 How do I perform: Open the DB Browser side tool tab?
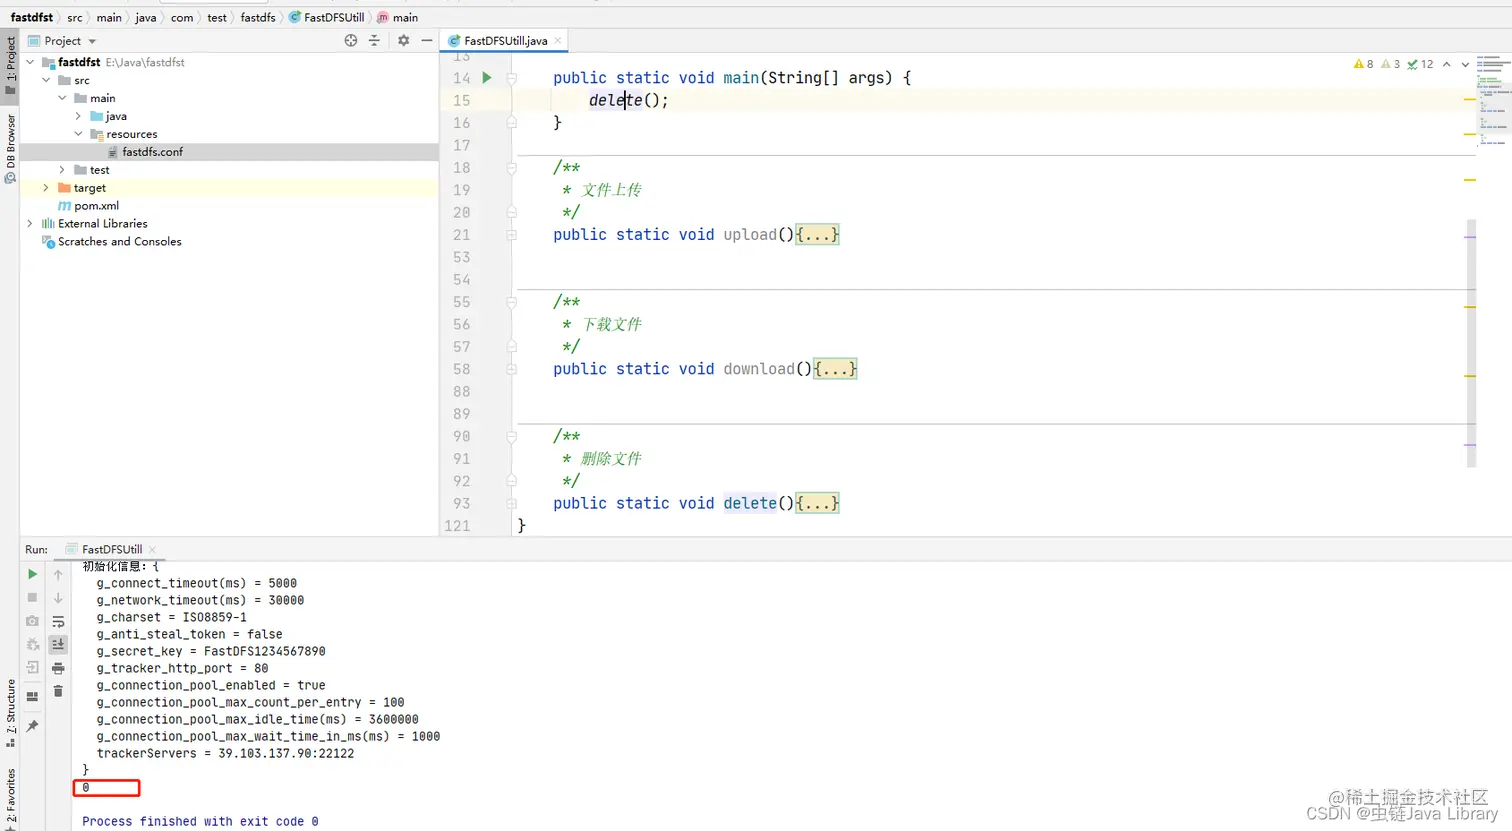(x=10, y=148)
